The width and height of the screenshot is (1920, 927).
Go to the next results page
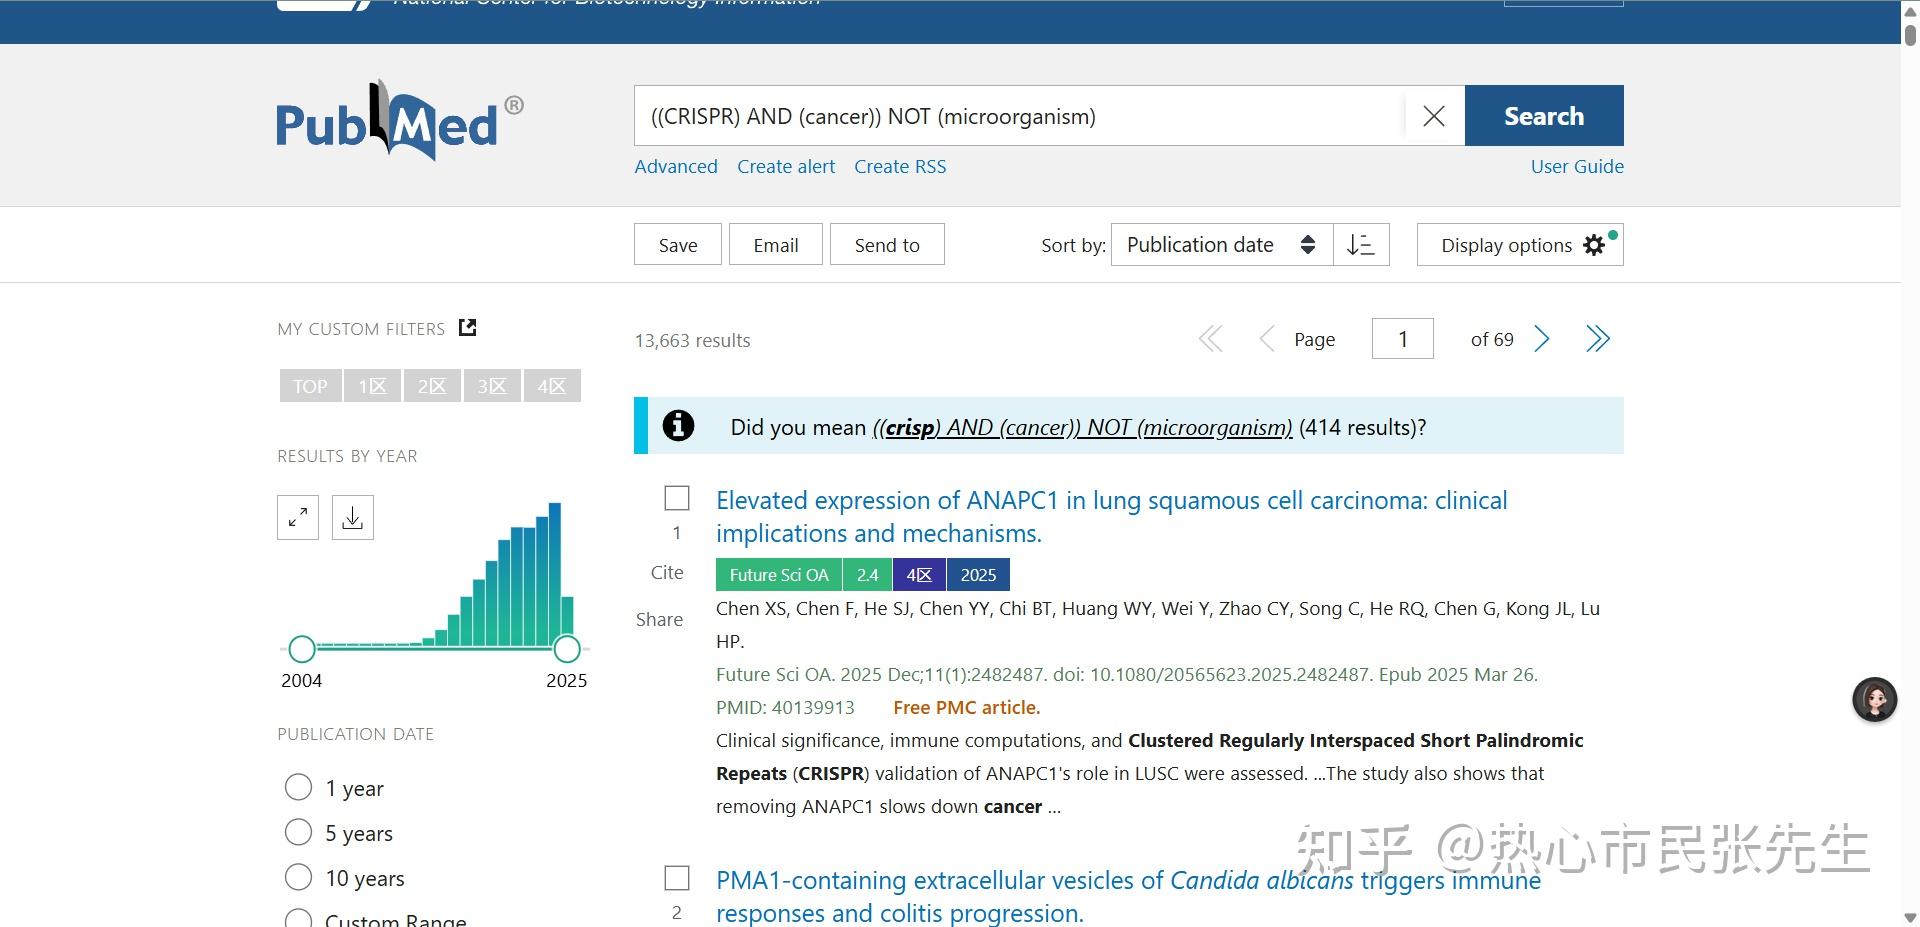point(1543,339)
